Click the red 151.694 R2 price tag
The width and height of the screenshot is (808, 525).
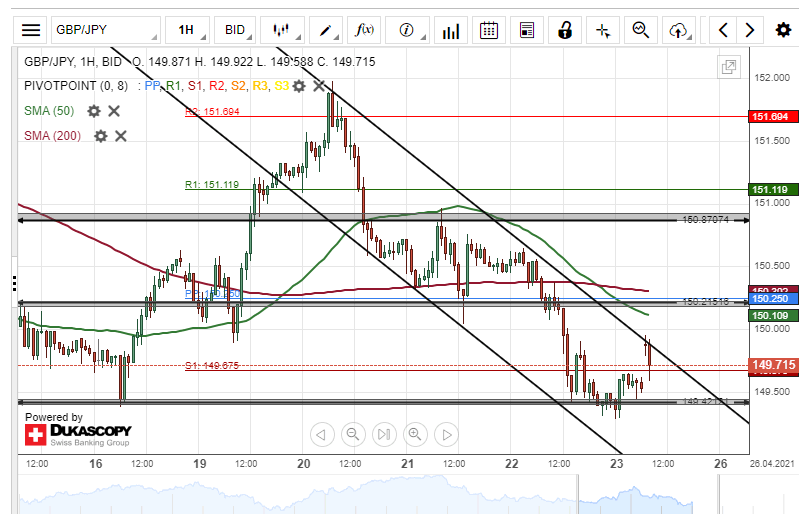click(x=773, y=116)
